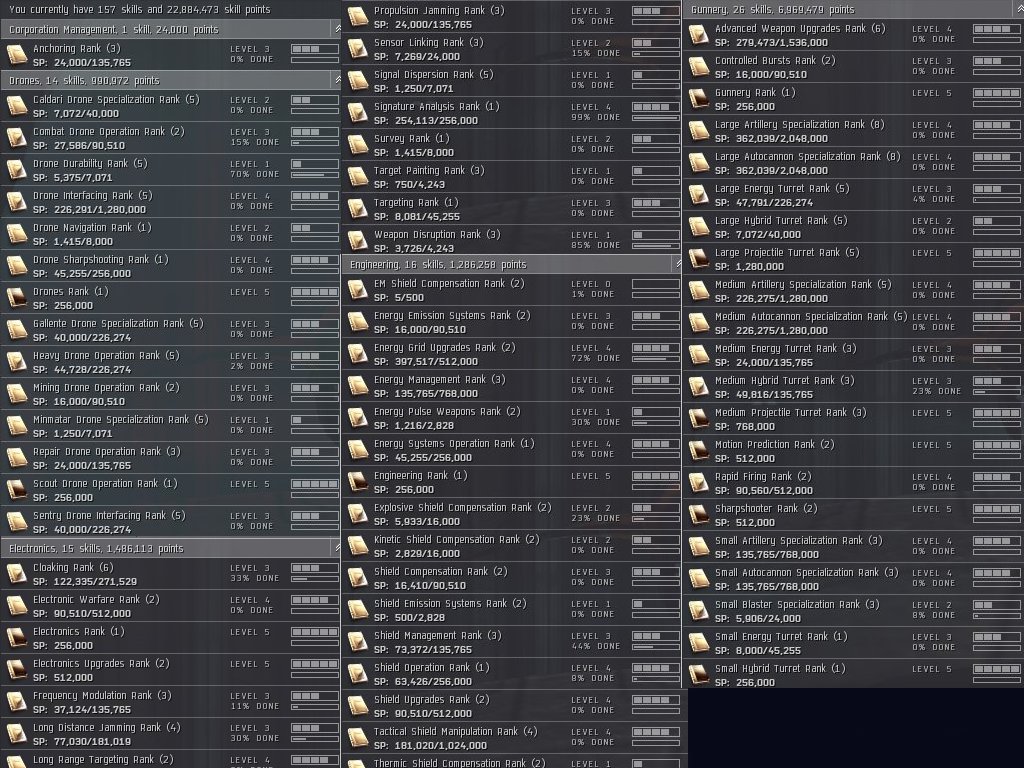Select the Electronics Upgrades book icon
1024x768 pixels.
tap(16, 670)
